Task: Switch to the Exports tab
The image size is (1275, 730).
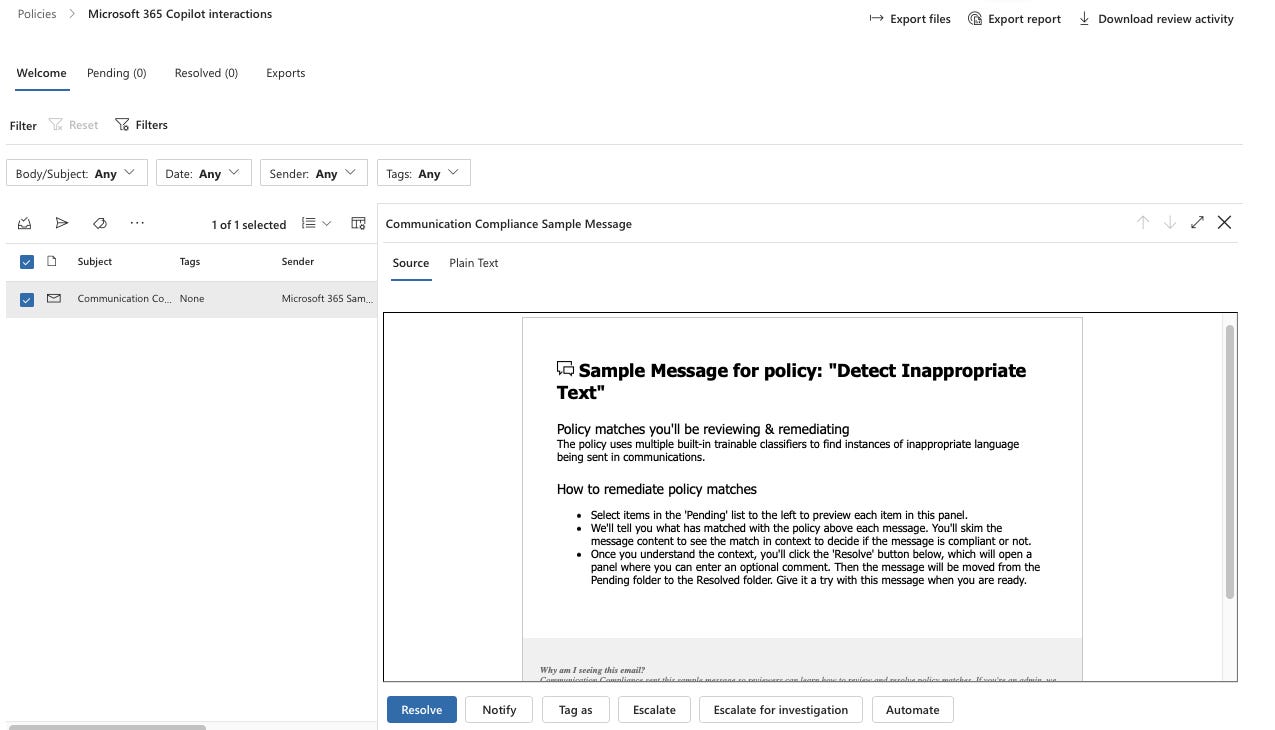Action: [285, 73]
